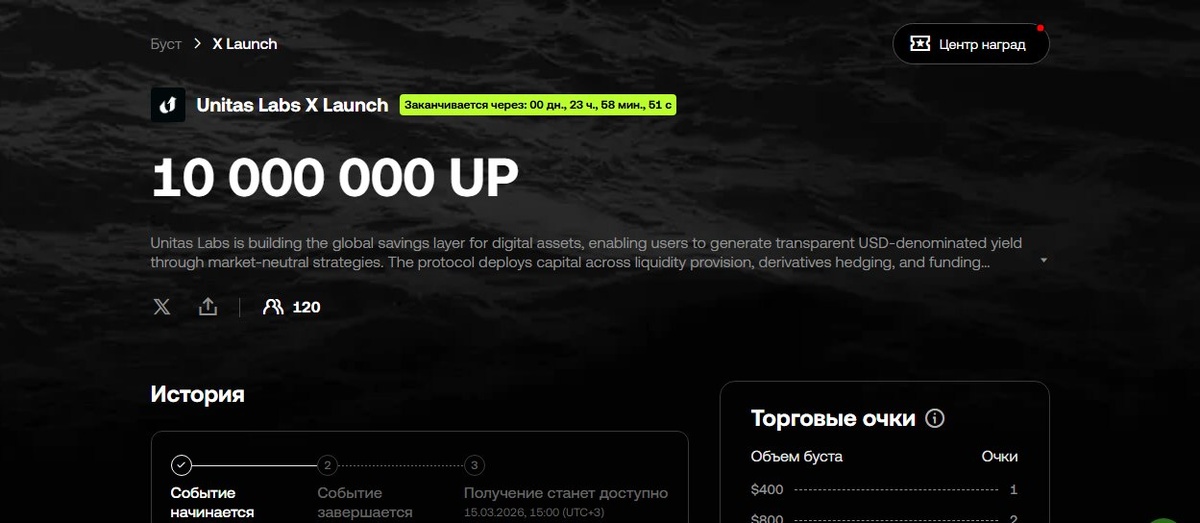This screenshot has width=1200, height=523.
Task: Click the participant count 120
Action: point(306,307)
